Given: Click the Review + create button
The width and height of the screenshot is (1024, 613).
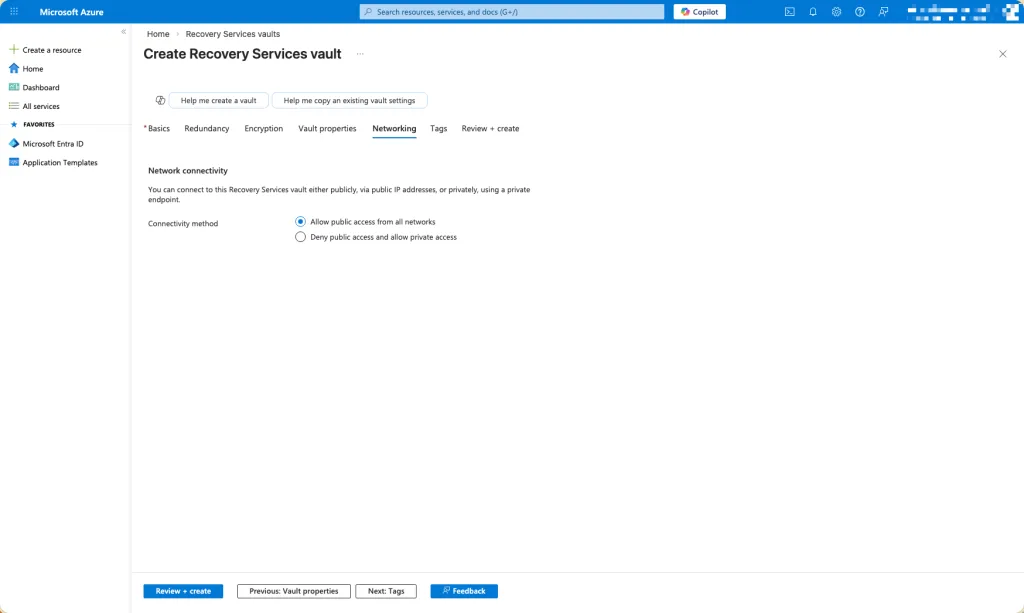Looking at the screenshot, I should 183,591.
